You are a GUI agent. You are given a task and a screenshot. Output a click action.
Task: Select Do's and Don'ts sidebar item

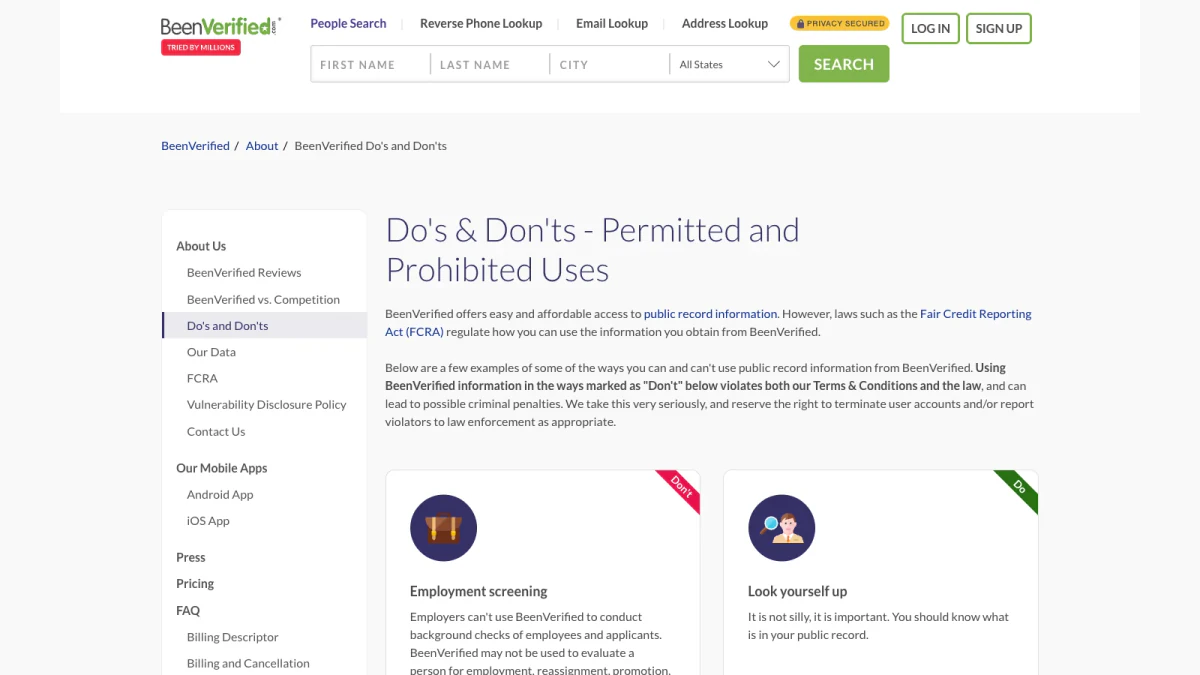tap(264, 325)
